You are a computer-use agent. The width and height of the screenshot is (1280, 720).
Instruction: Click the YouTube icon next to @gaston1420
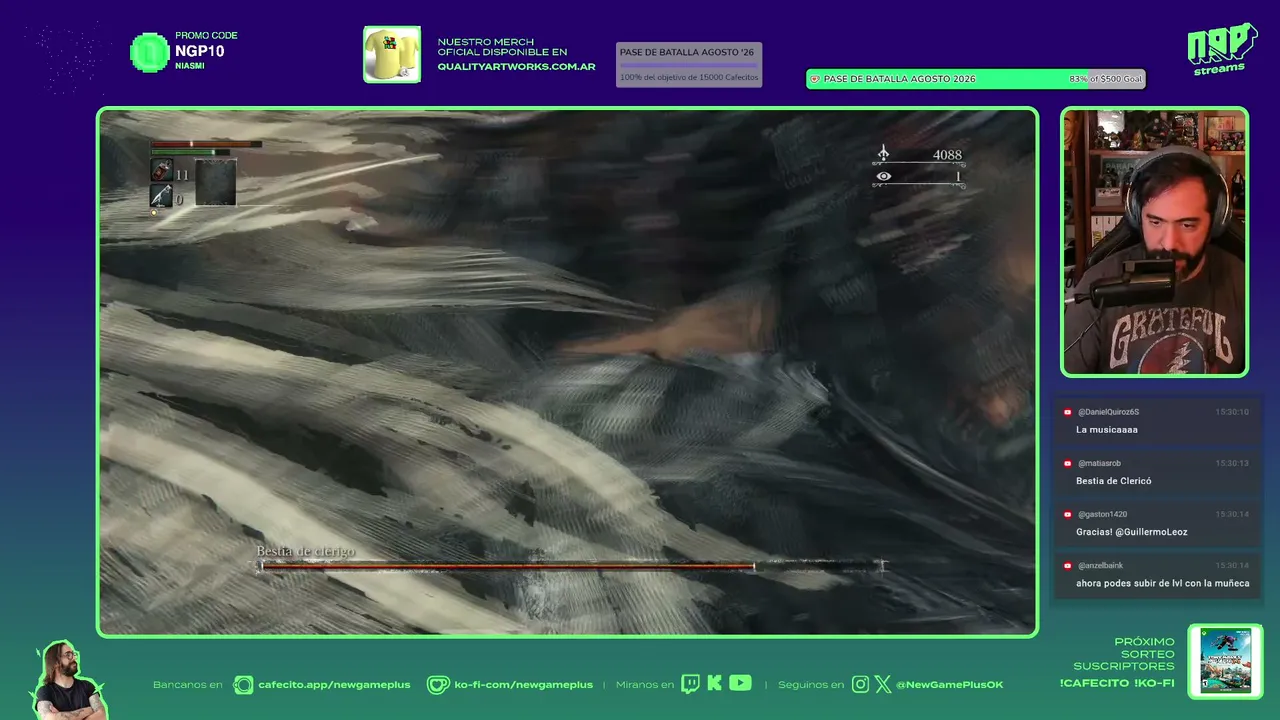click(x=1068, y=514)
